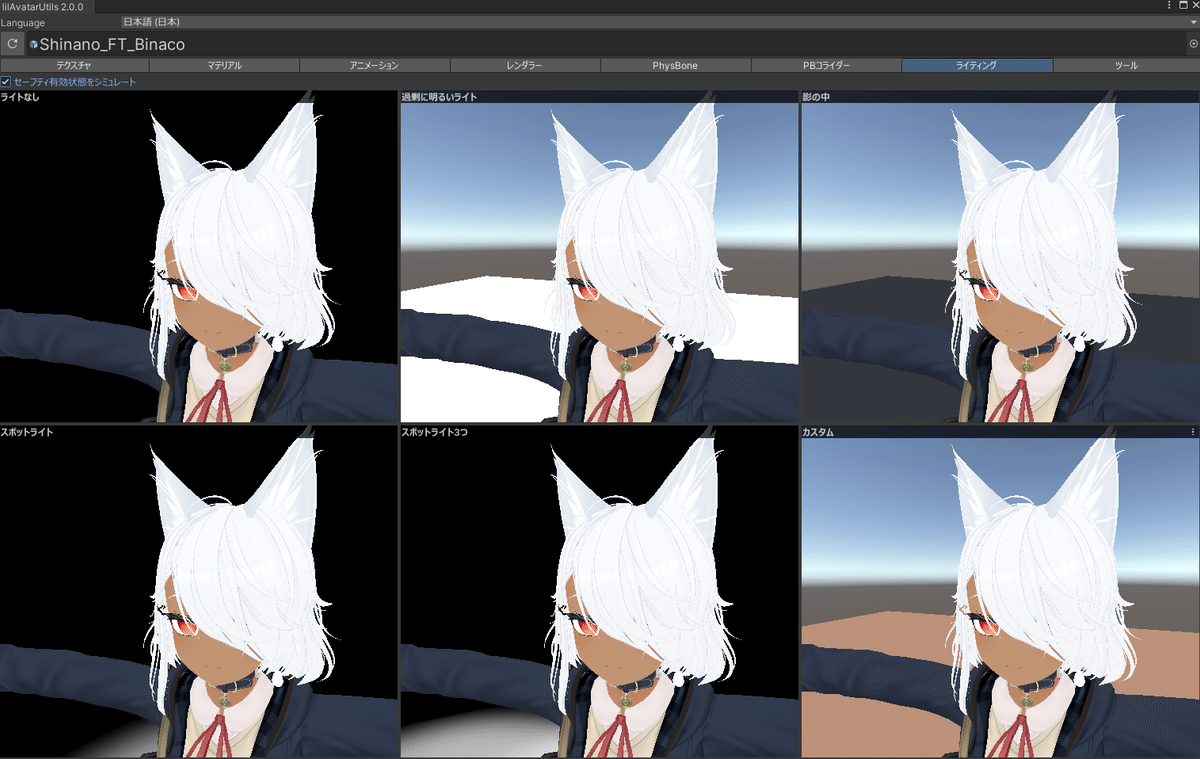The image size is (1200, 759).
Task: Select the PhysBone tab
Action: click(x=675, y=65)
